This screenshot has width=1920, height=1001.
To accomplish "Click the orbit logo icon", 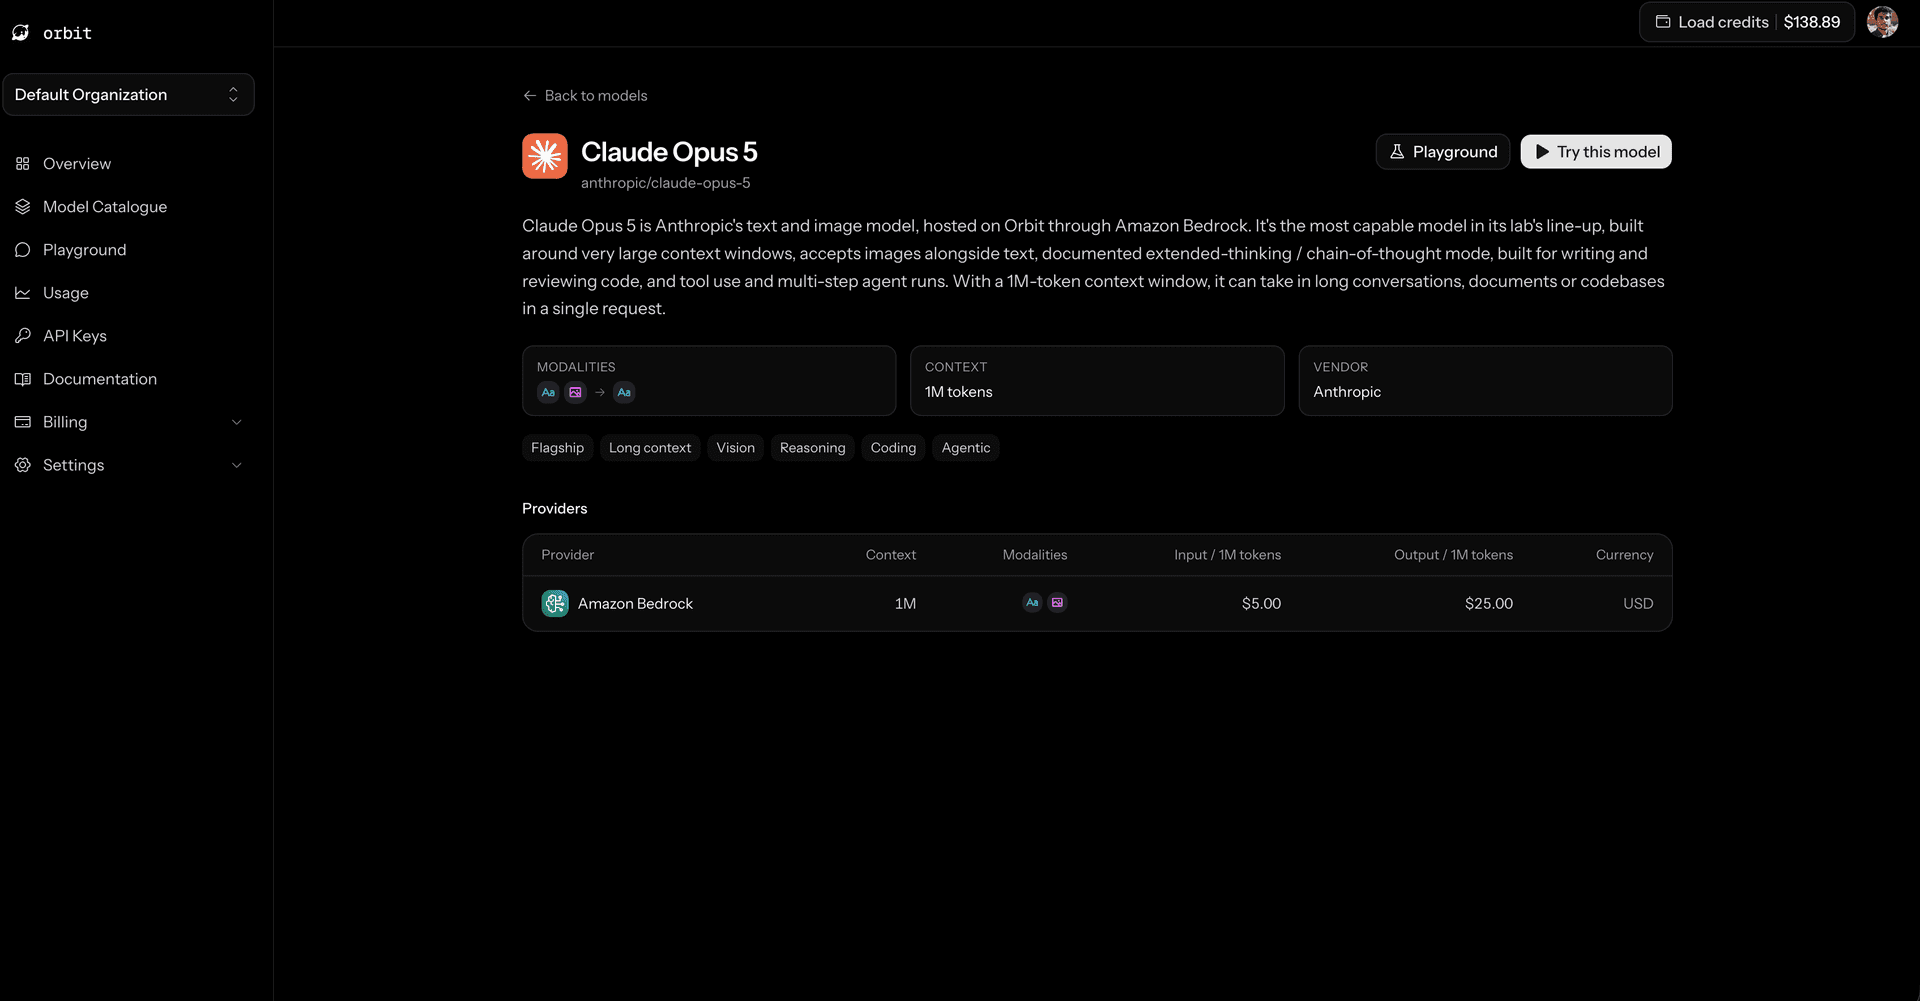I will [21, 33].
